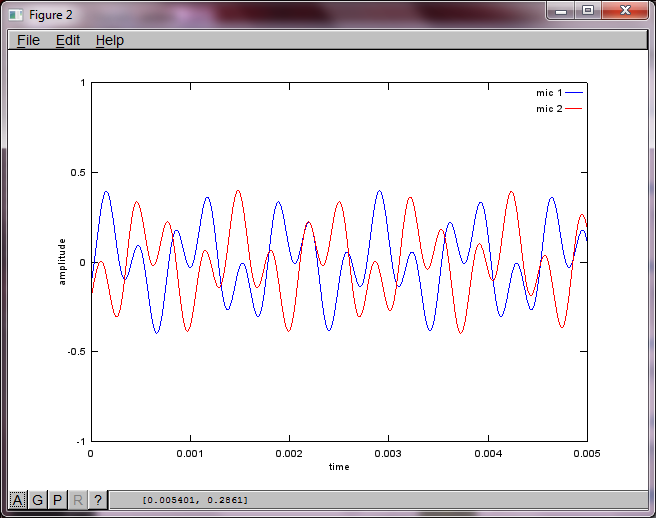The width and height of the screenshot is (656, 518).
Task: Click the 'amplitude' y-axis label
Action: click(62, 262)
